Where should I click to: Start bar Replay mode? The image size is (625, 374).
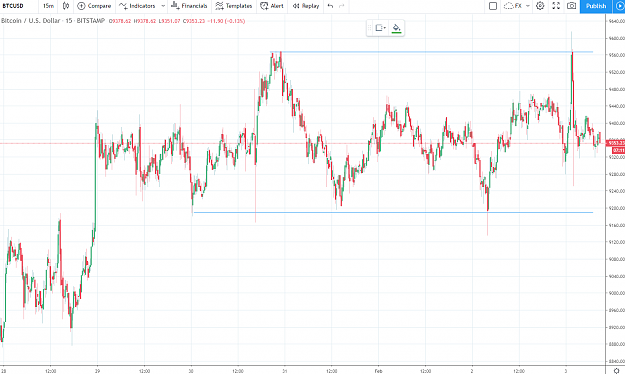point(306,6)
